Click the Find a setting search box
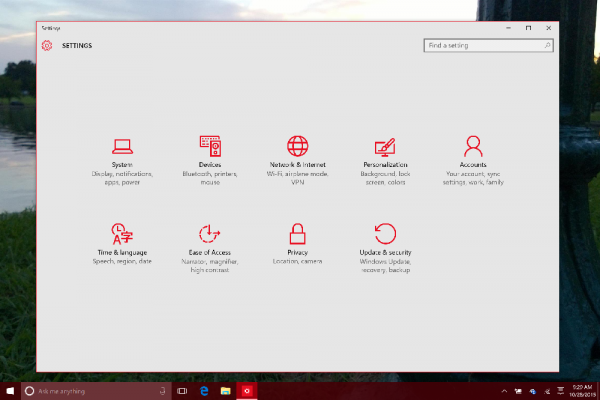Screen dimensions: 600x400 (x=488, y=46)
